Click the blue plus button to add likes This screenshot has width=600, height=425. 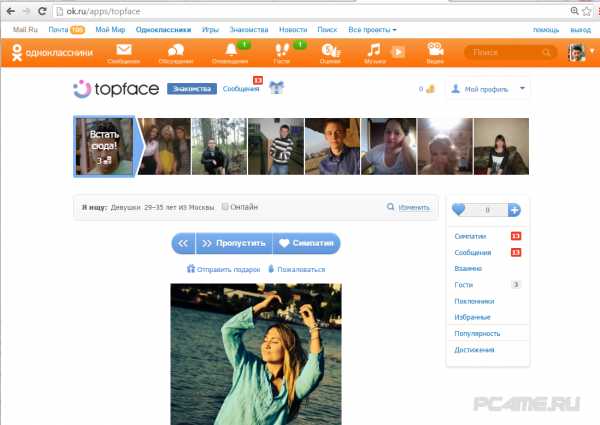(x=514, y=210)
